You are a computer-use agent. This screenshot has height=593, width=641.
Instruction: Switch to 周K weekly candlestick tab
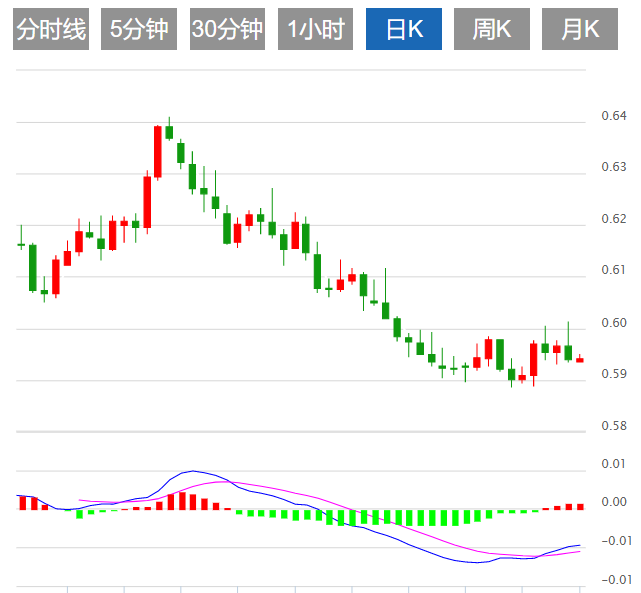[x=492, y=29]
